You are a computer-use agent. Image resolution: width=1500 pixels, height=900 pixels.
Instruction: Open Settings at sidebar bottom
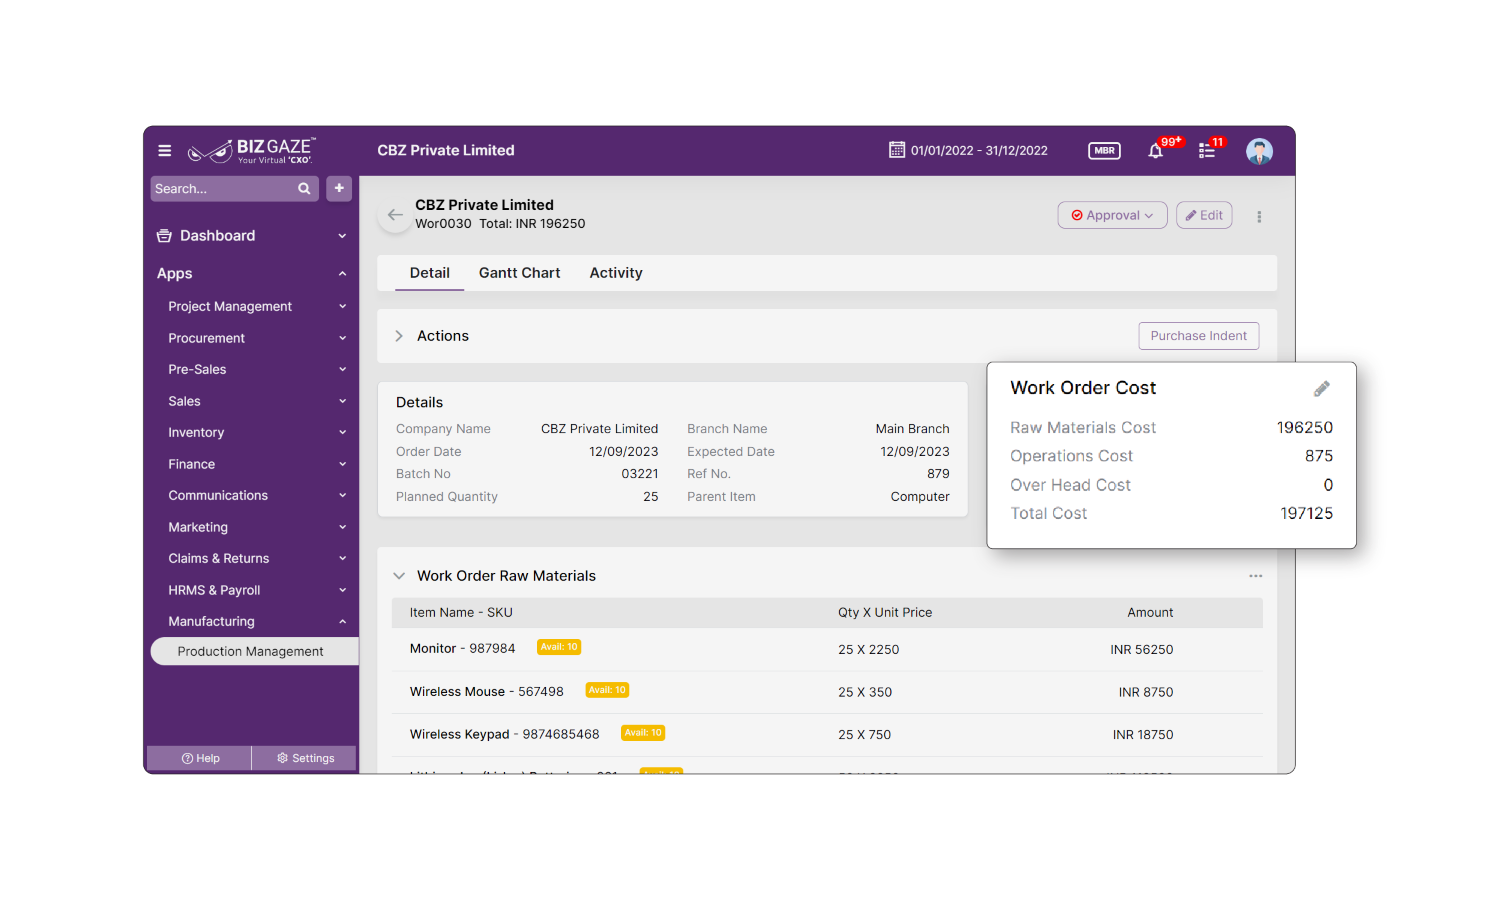(x=305, y=758)
